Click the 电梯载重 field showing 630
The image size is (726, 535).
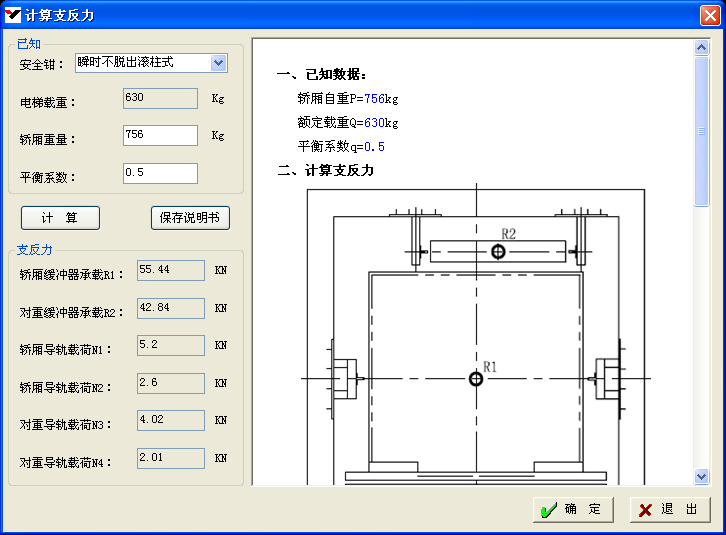point(159,98)
